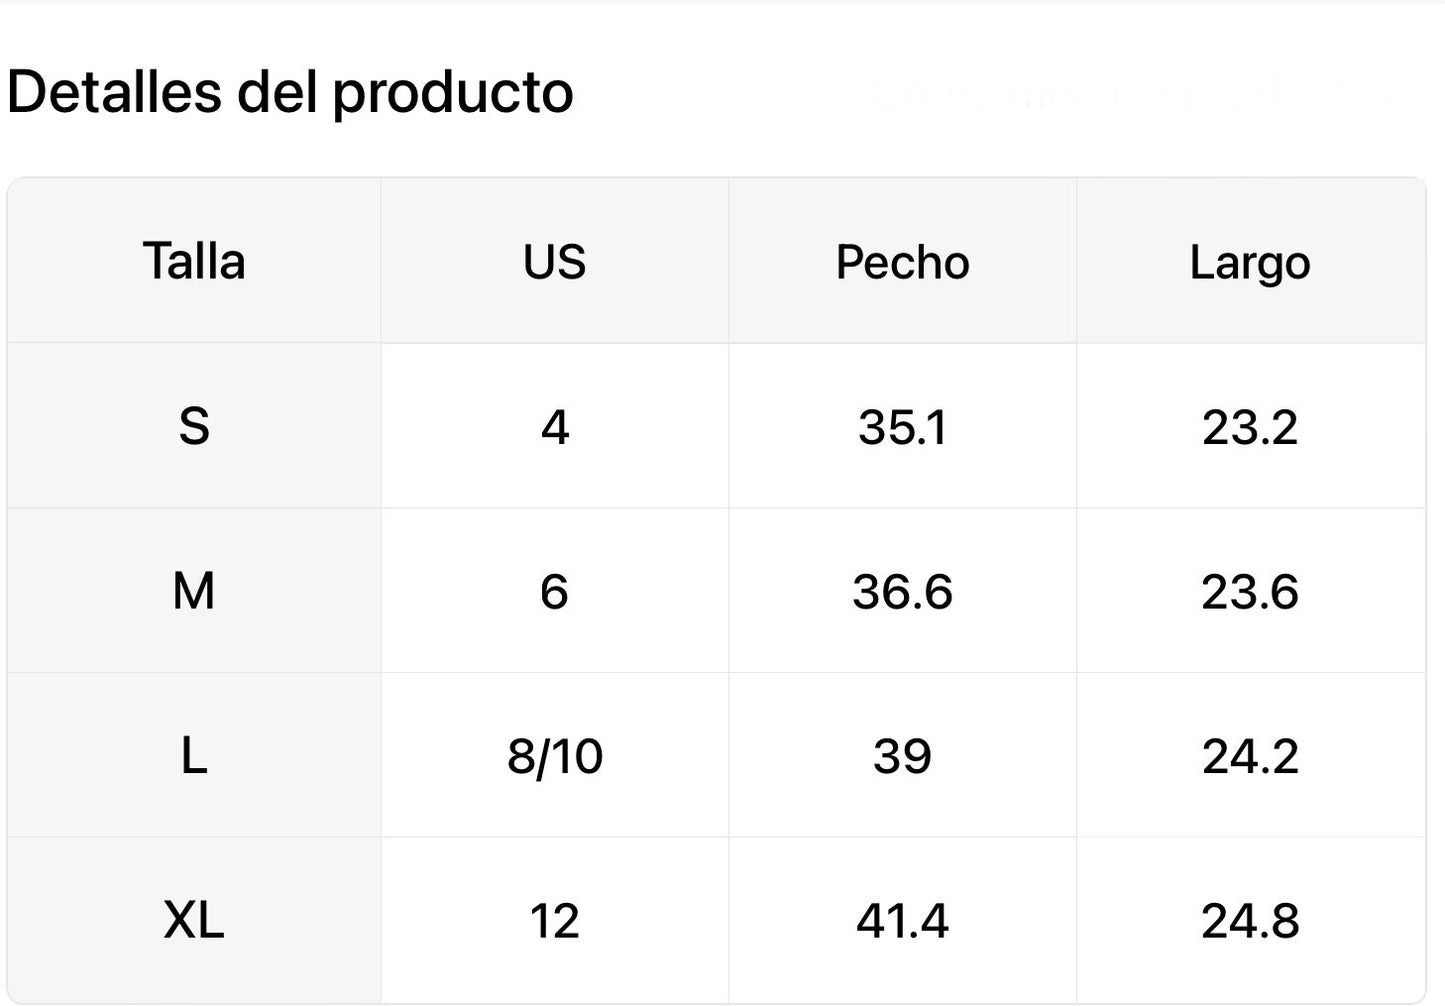Click size M in the Talla column

pos(194,591)
